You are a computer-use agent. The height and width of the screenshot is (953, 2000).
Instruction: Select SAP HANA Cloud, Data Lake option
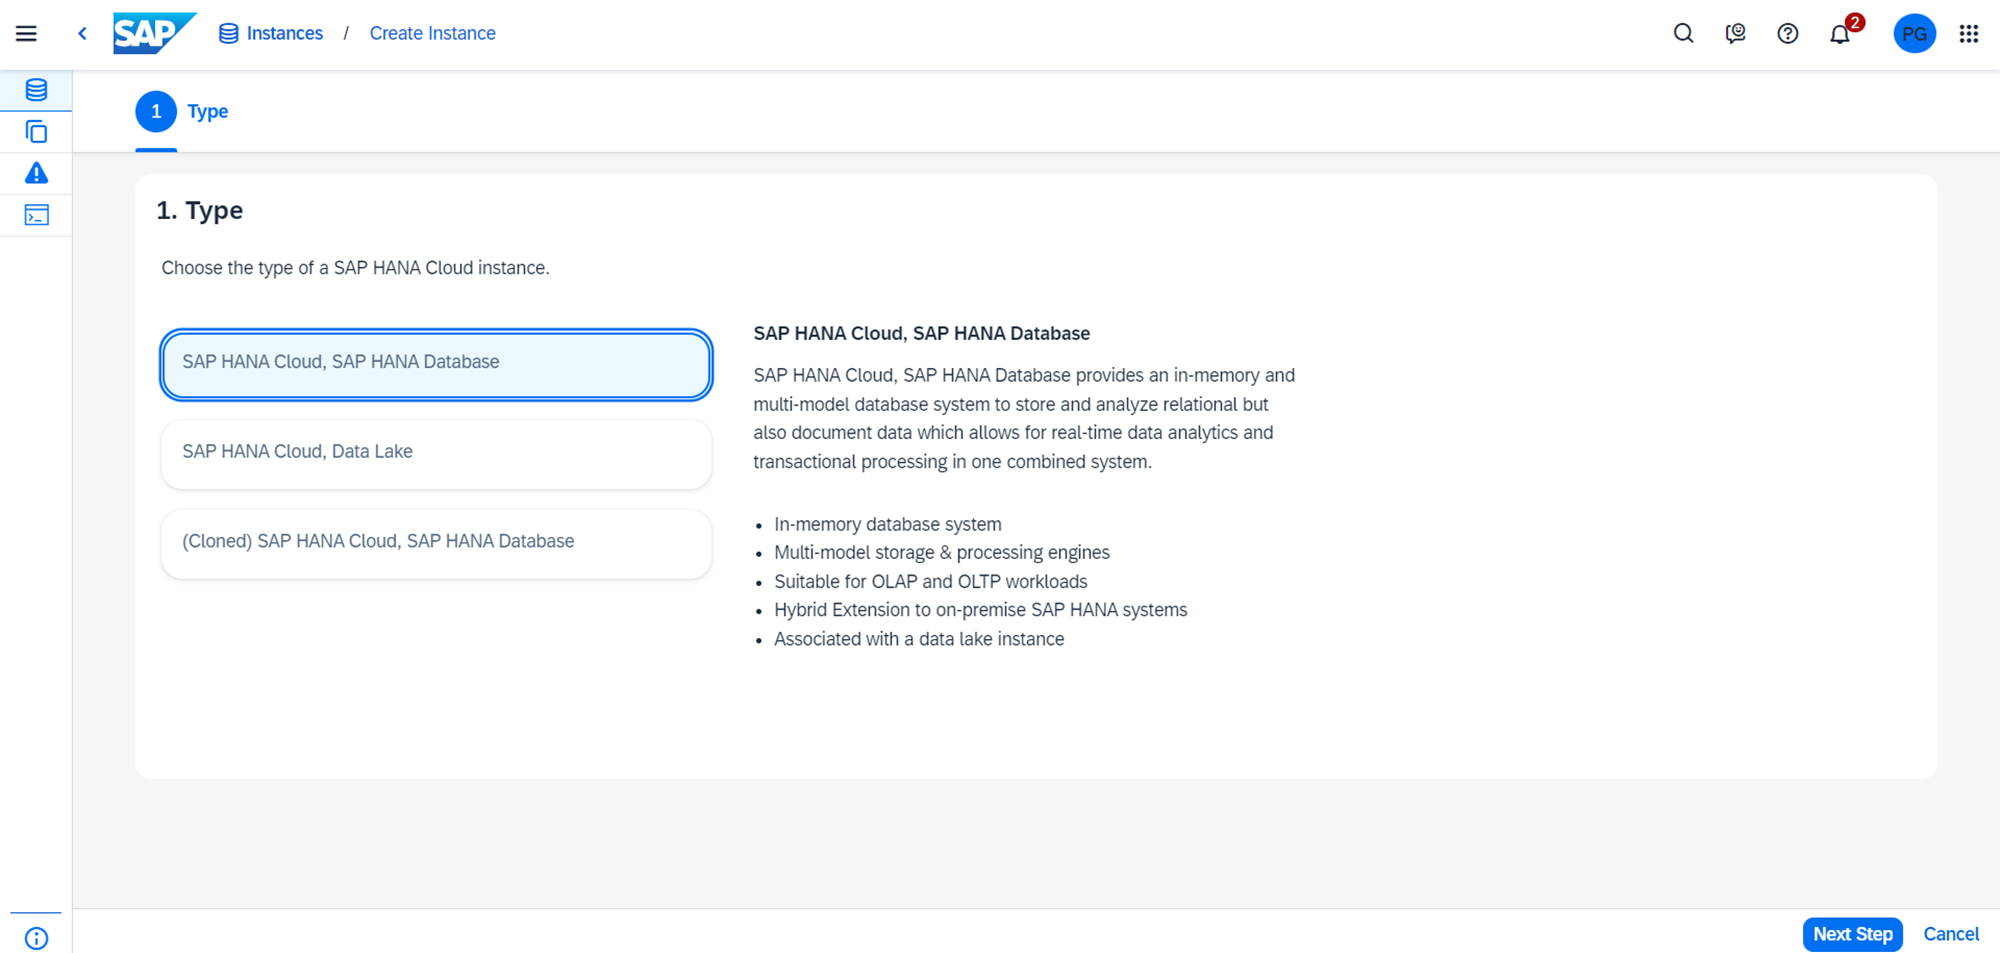436,452
